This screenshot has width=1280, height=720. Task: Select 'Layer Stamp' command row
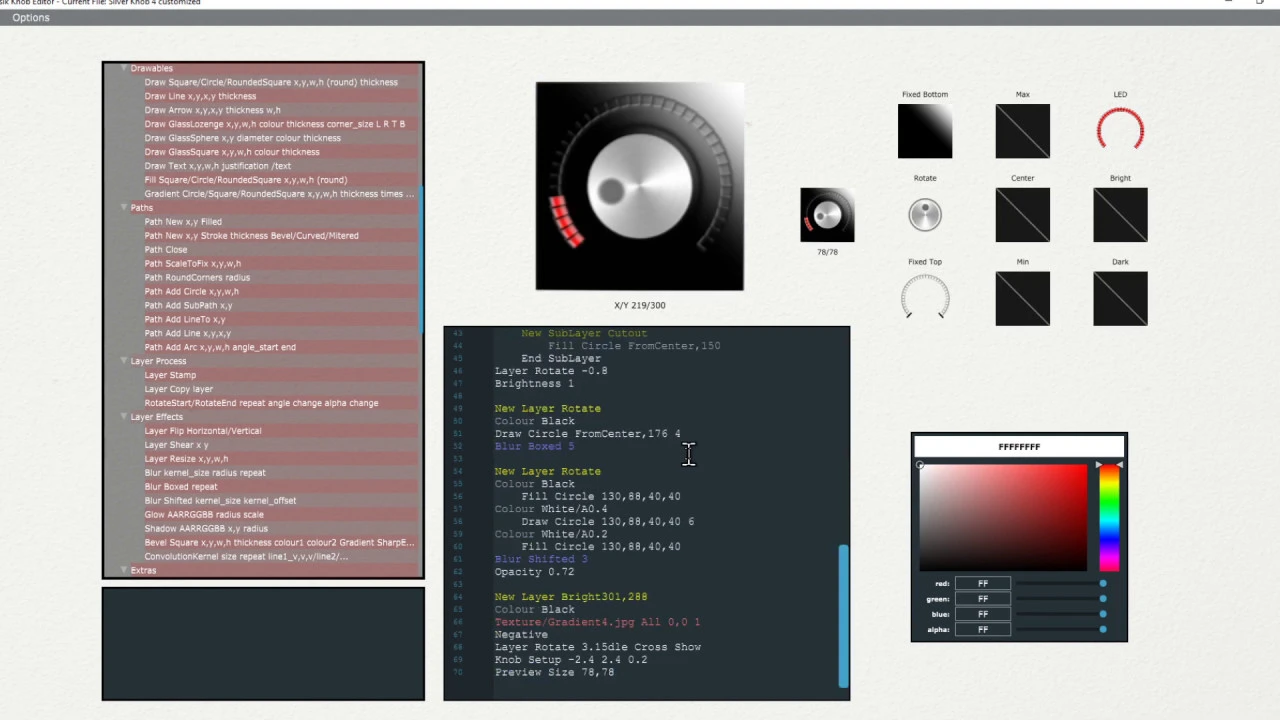click(x=170, y=375)
